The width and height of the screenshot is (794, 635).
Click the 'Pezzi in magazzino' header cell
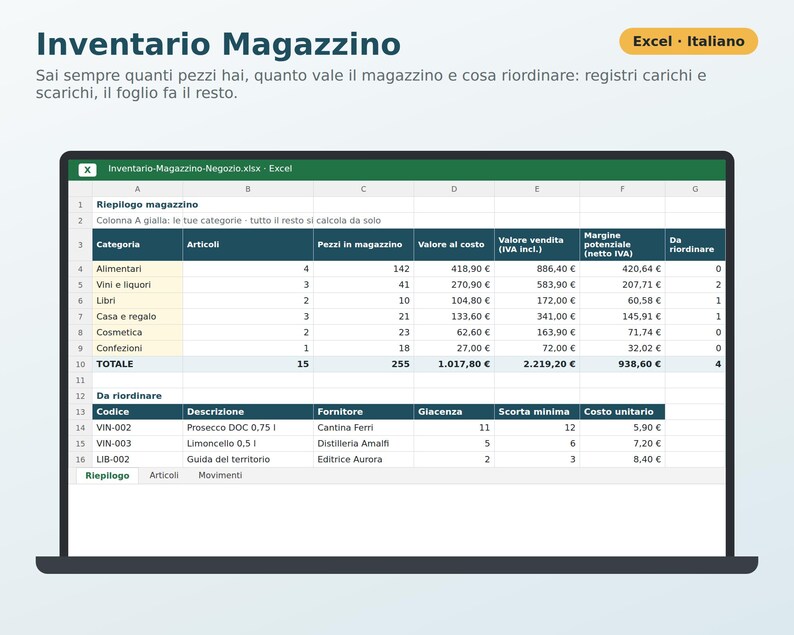[x=364, y=245]
